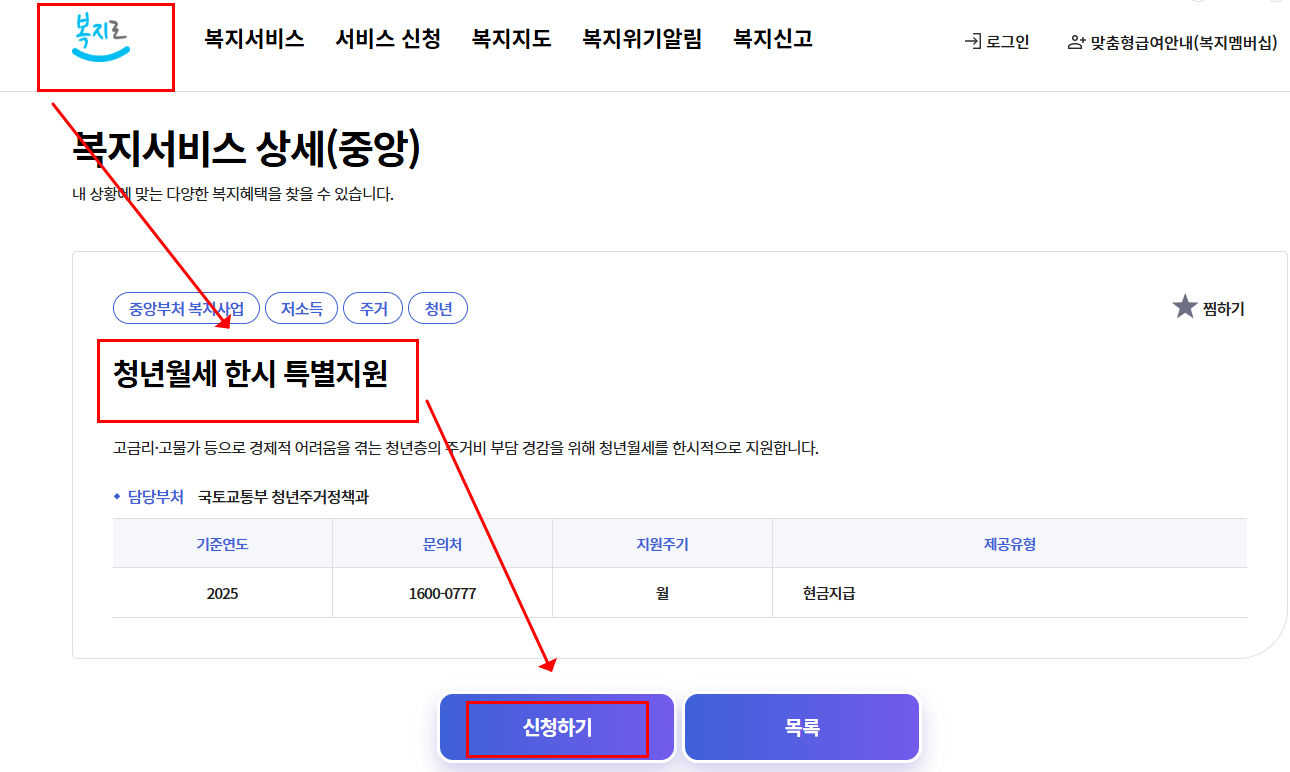Click the subtitle 내 상황에 맞는 다양한 복지혜택
The height and width of the screenshot is (772, 1290).
pyautogui.click(x=233, y=194)
